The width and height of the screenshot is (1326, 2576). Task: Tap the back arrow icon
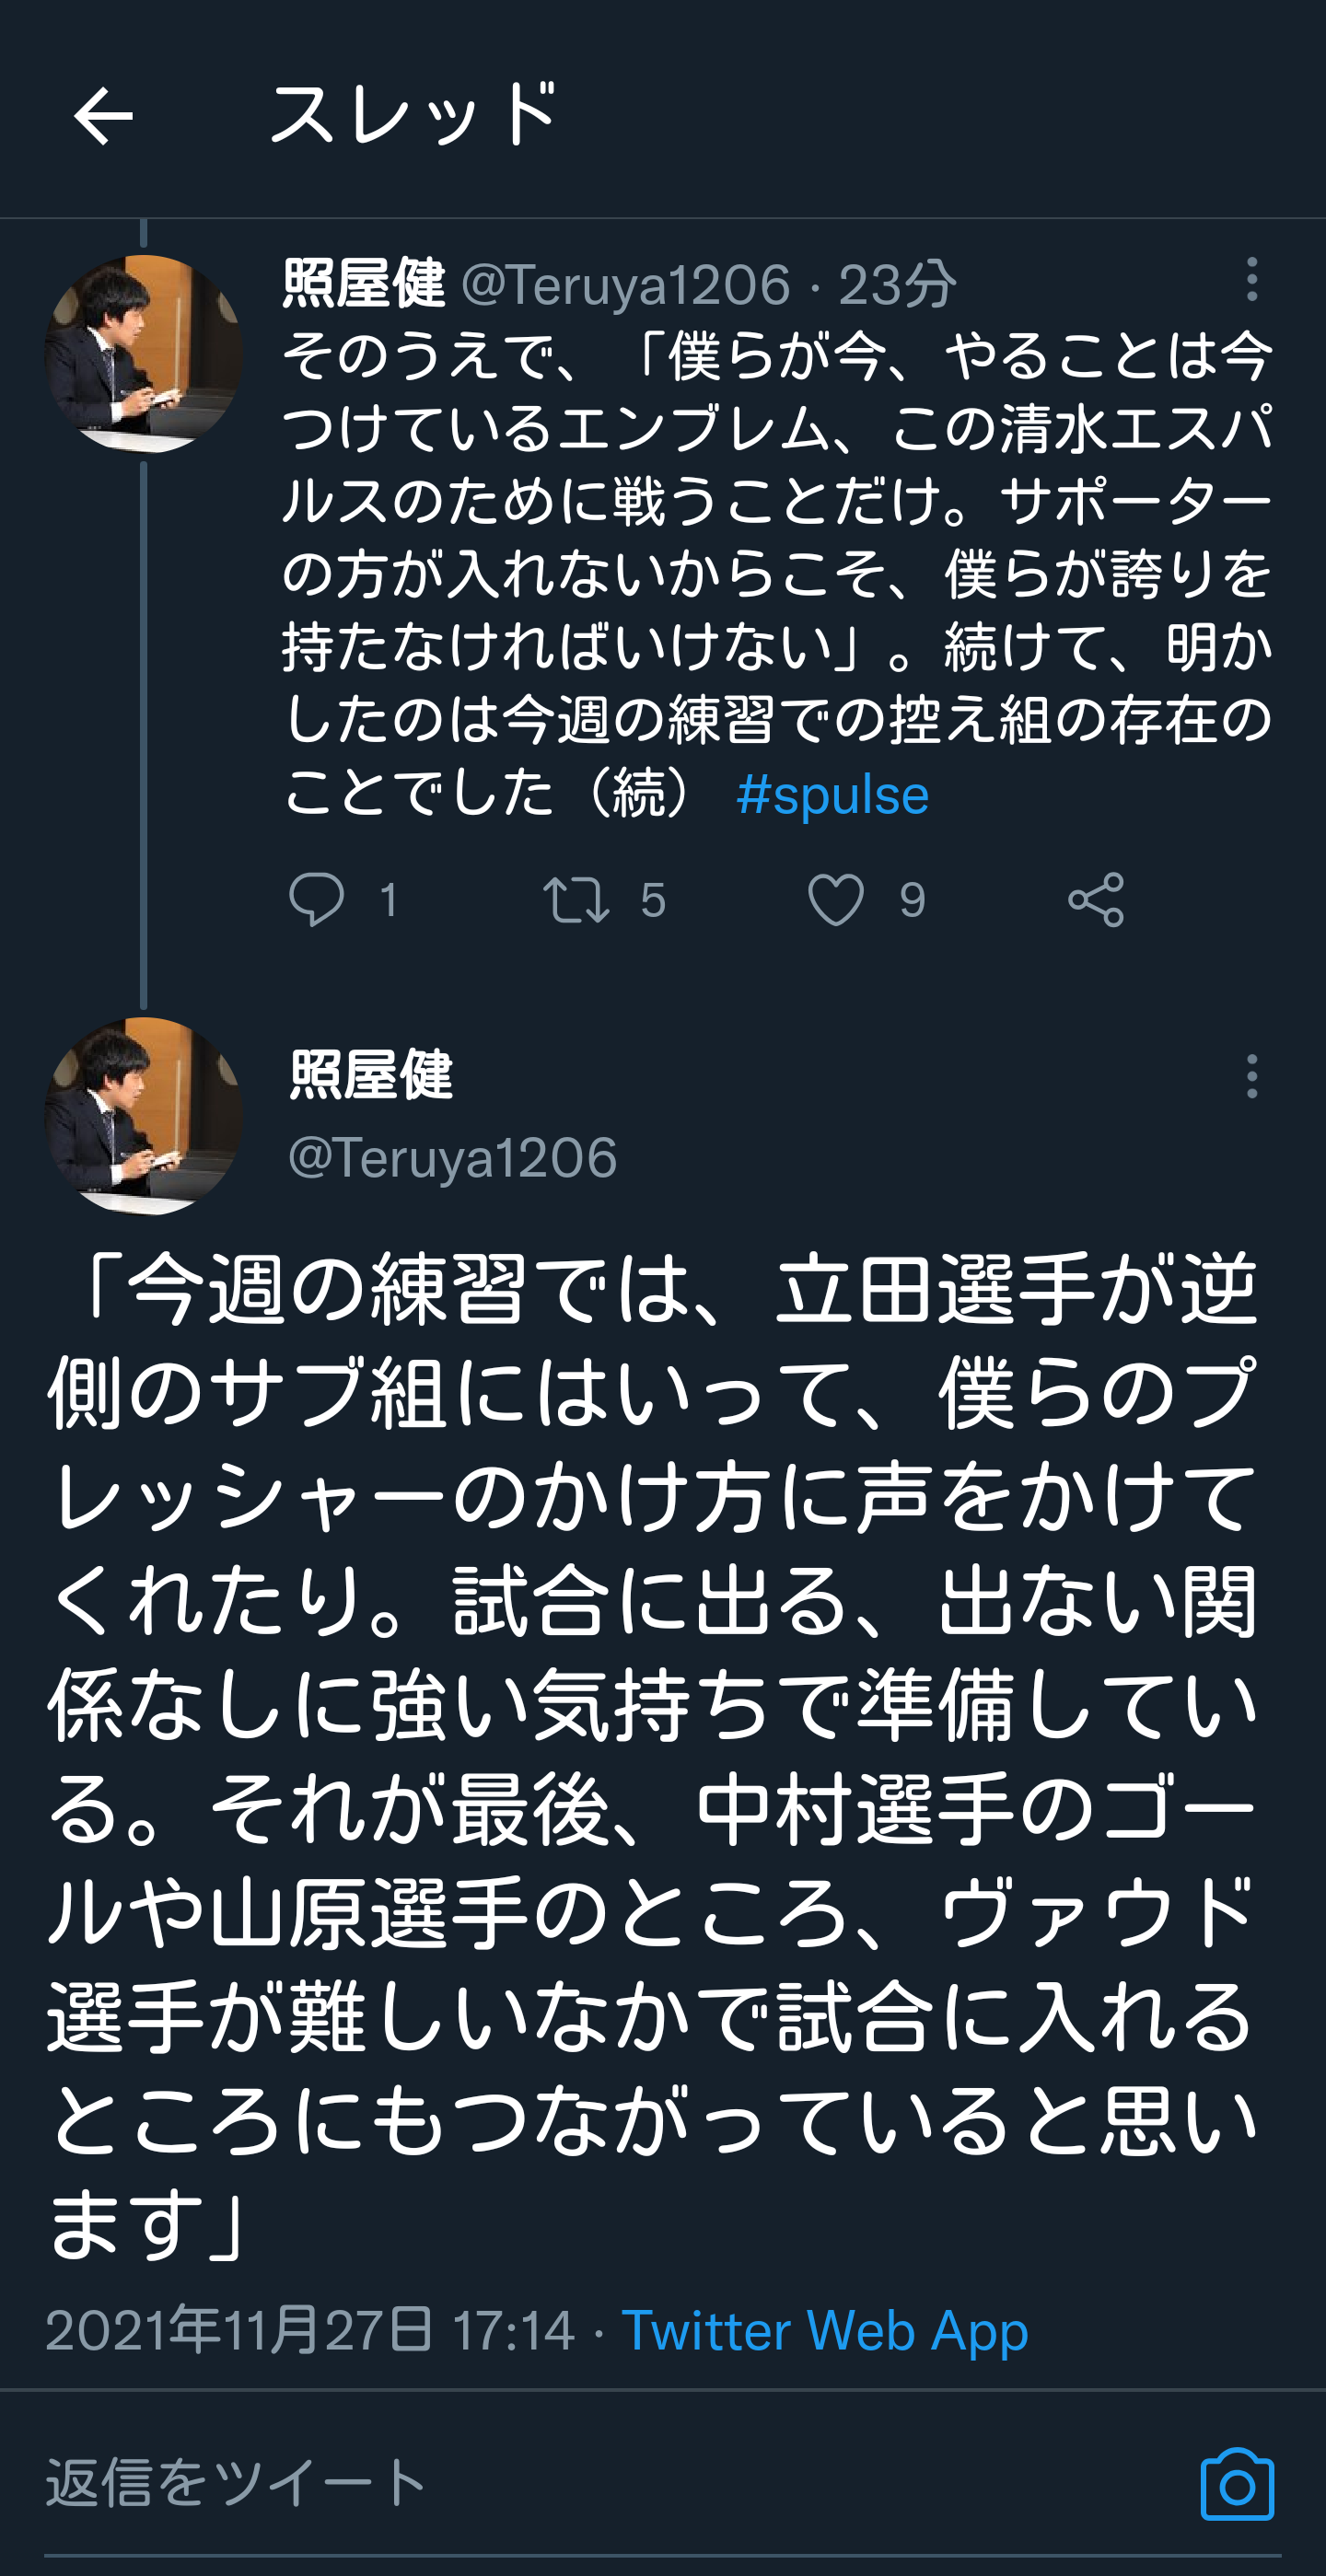(103, 116)
